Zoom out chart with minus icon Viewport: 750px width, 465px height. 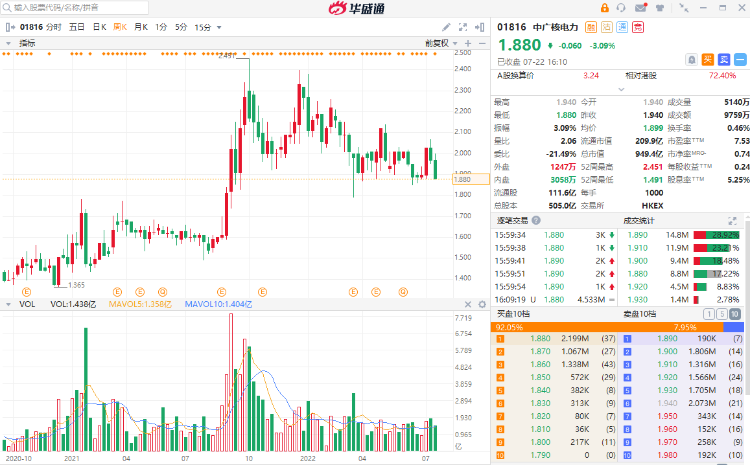tap(482, 43)
